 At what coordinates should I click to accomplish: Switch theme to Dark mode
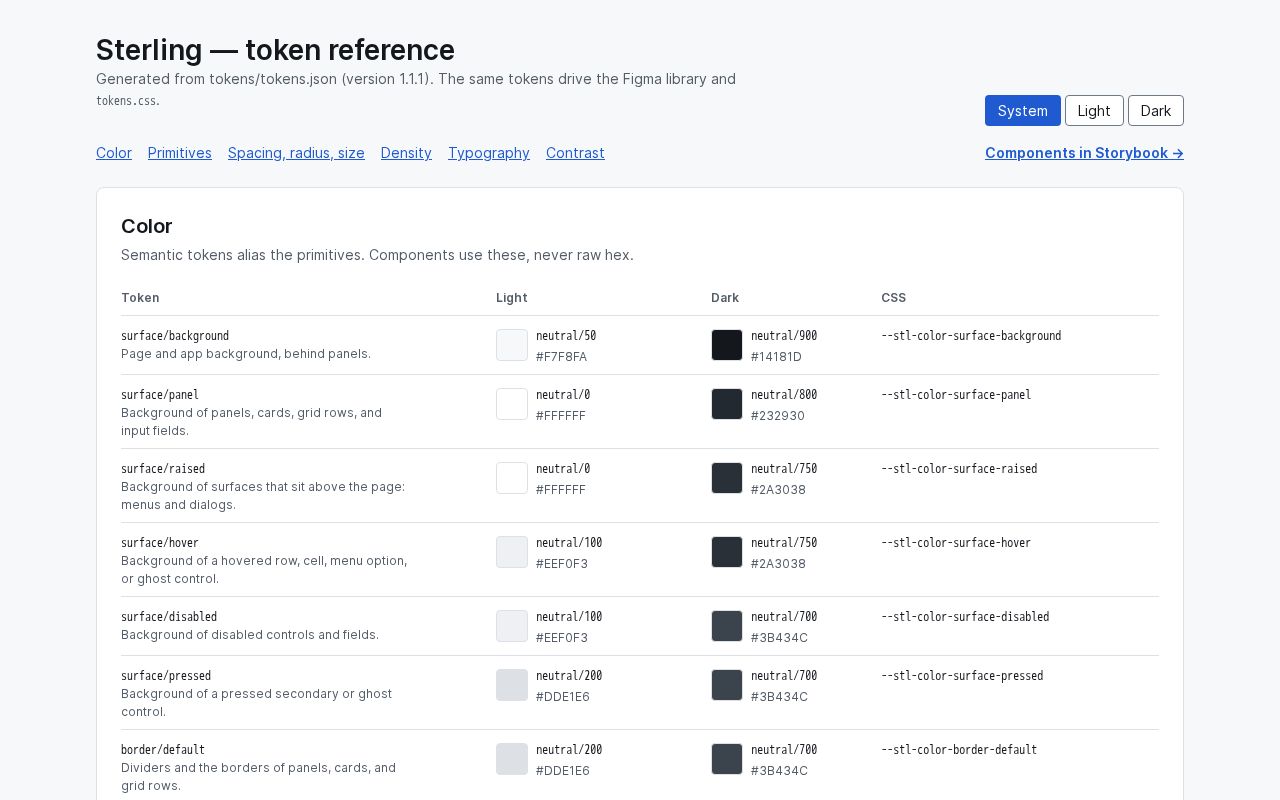(x=1155, y=111)
